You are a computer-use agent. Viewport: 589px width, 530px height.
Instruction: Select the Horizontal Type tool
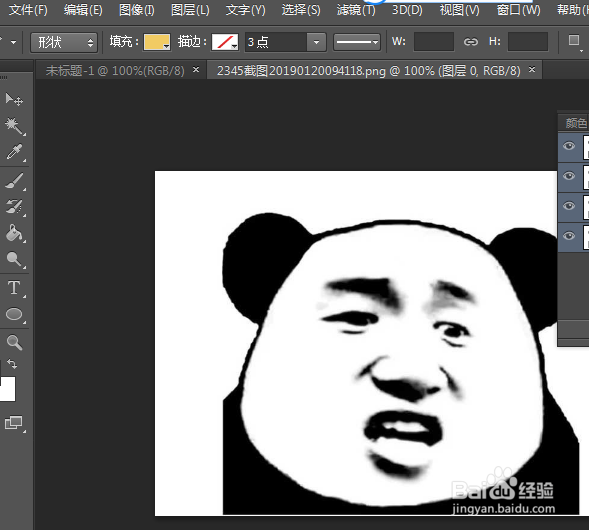click(x=14, y=288)
